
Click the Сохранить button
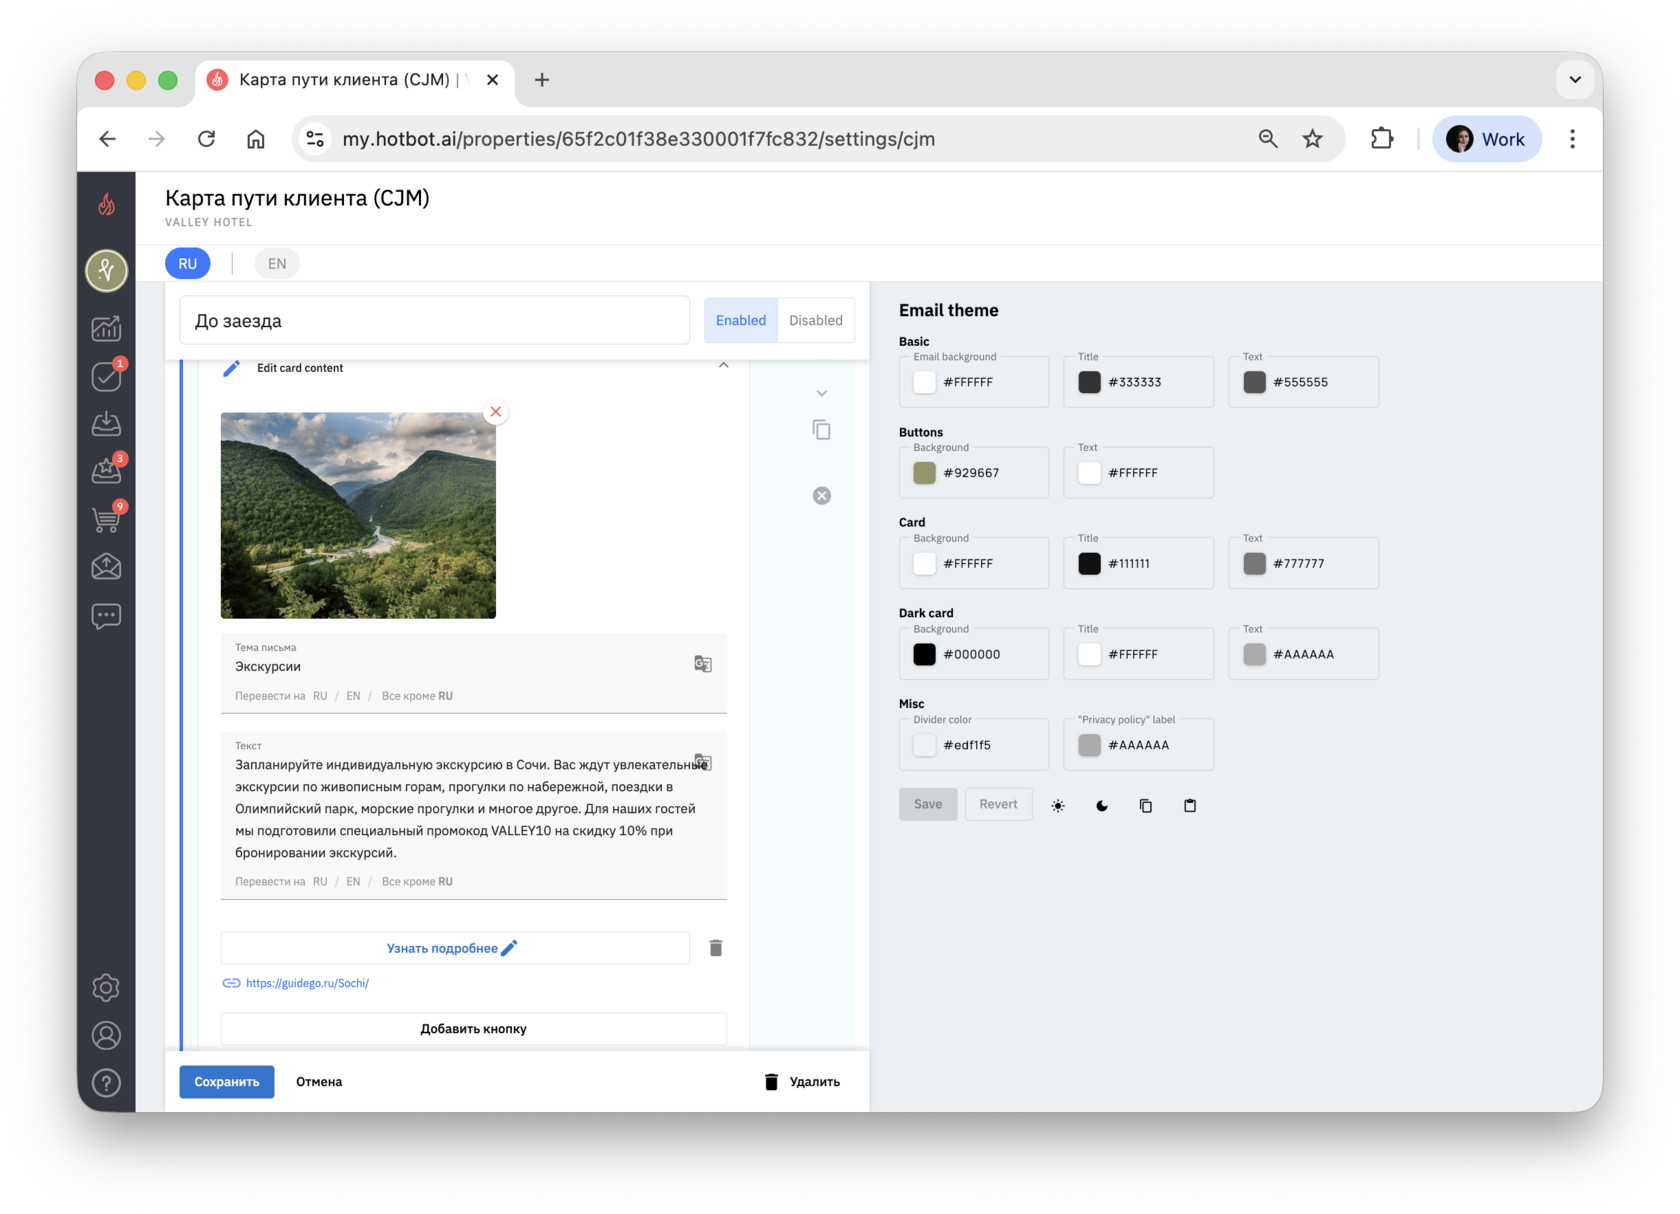227,1082
